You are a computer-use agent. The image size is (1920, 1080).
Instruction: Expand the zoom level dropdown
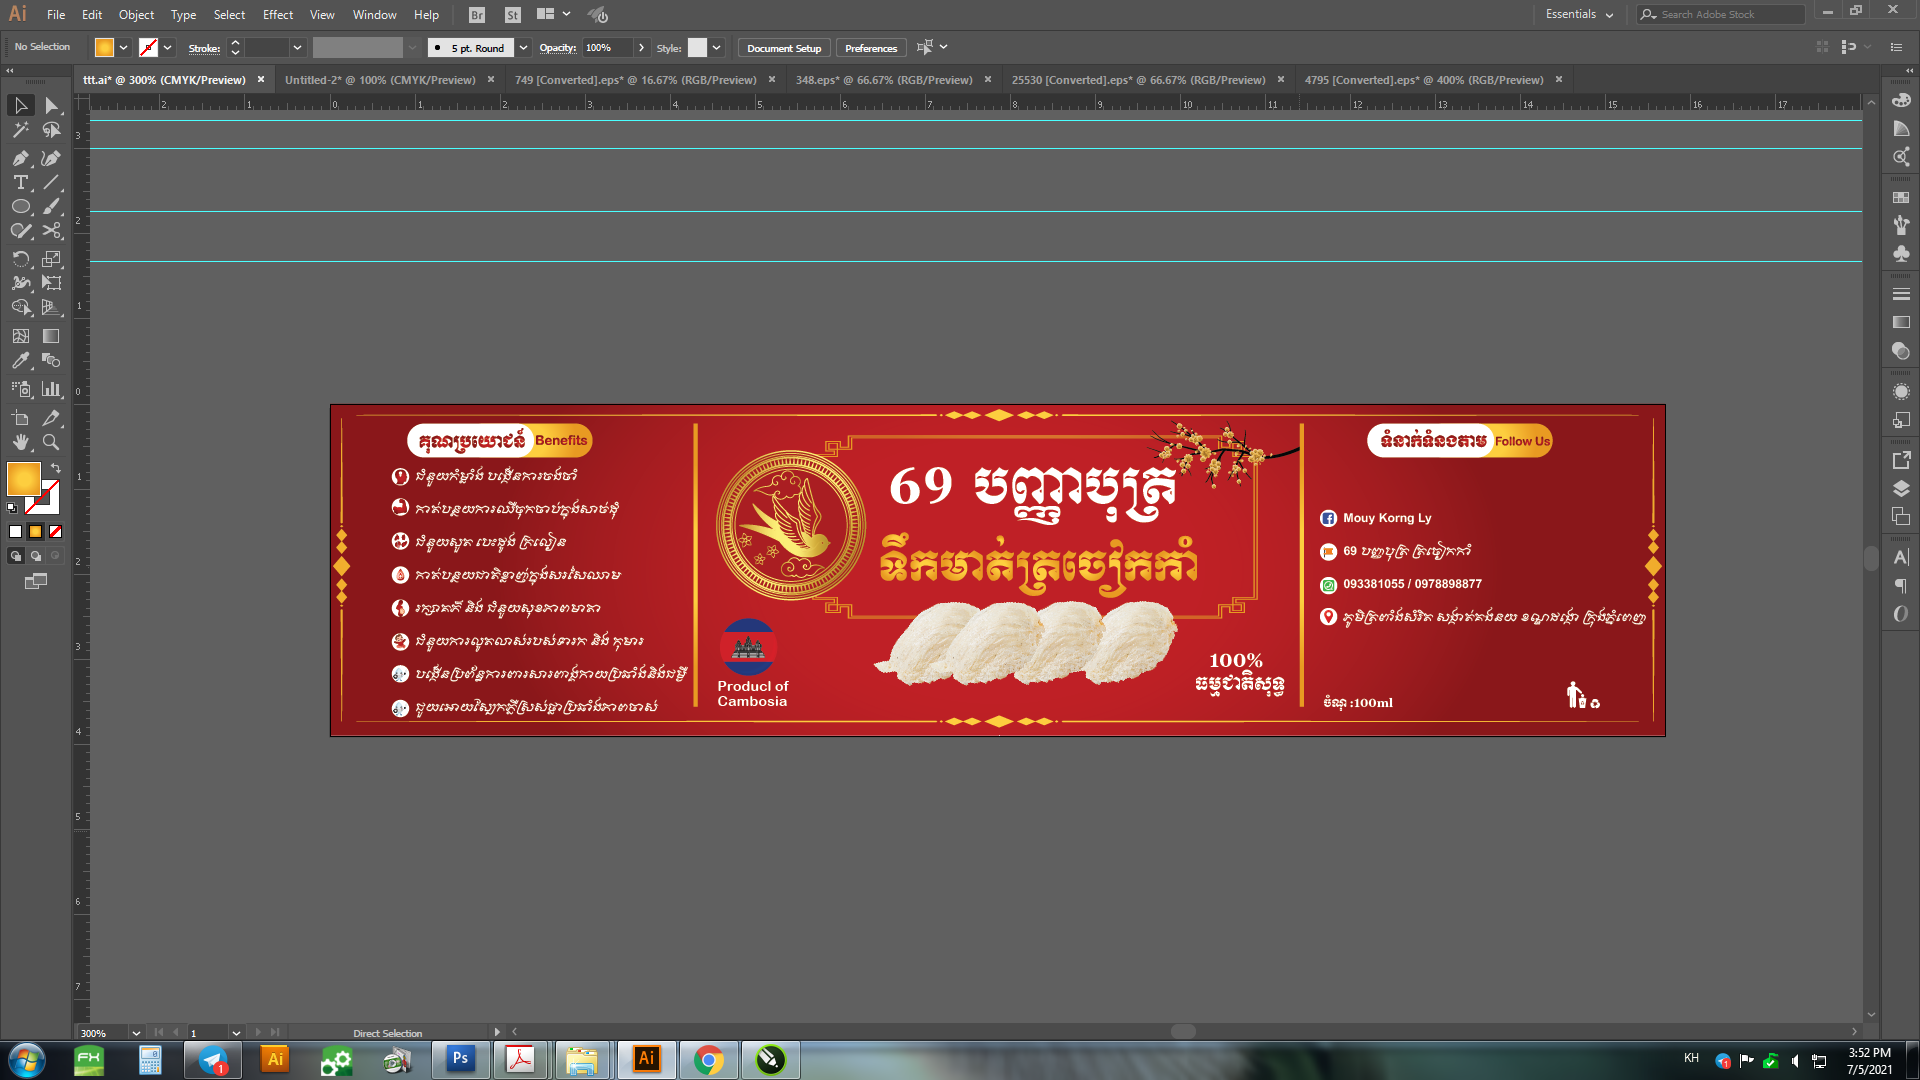[136, 1033]
